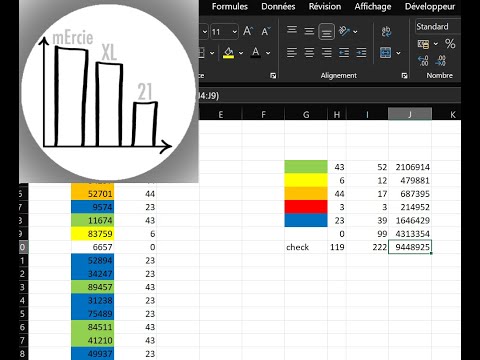Decrease the cell indent
The height and width of the screenshot is (360, 480).
[344, 52]
